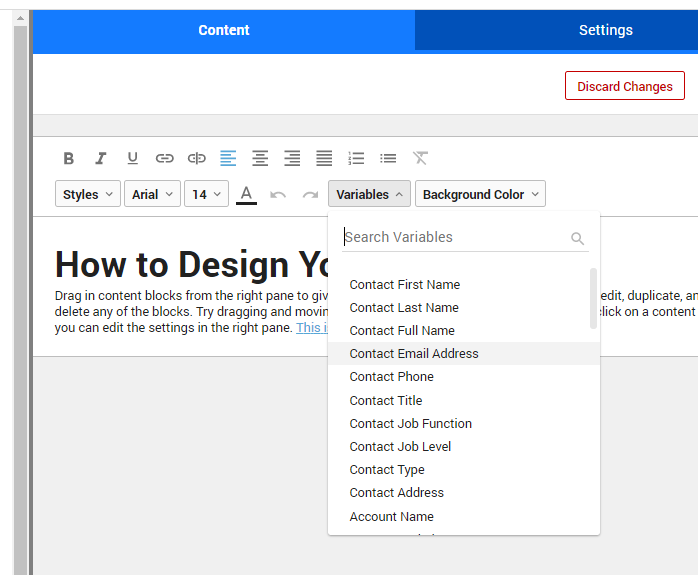Click the left page scrollbar up arrow
This screenshot has width=698, height=575.
point(20,18)
